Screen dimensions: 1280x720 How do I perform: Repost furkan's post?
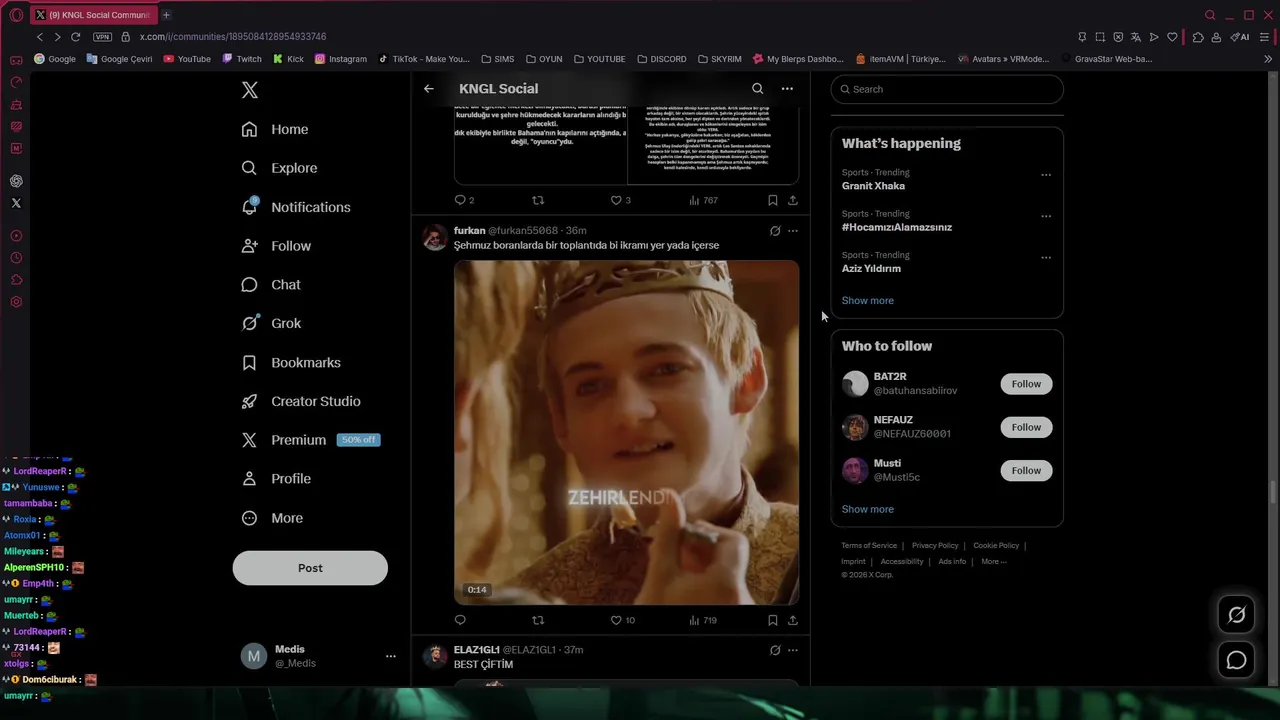(538, 620)
